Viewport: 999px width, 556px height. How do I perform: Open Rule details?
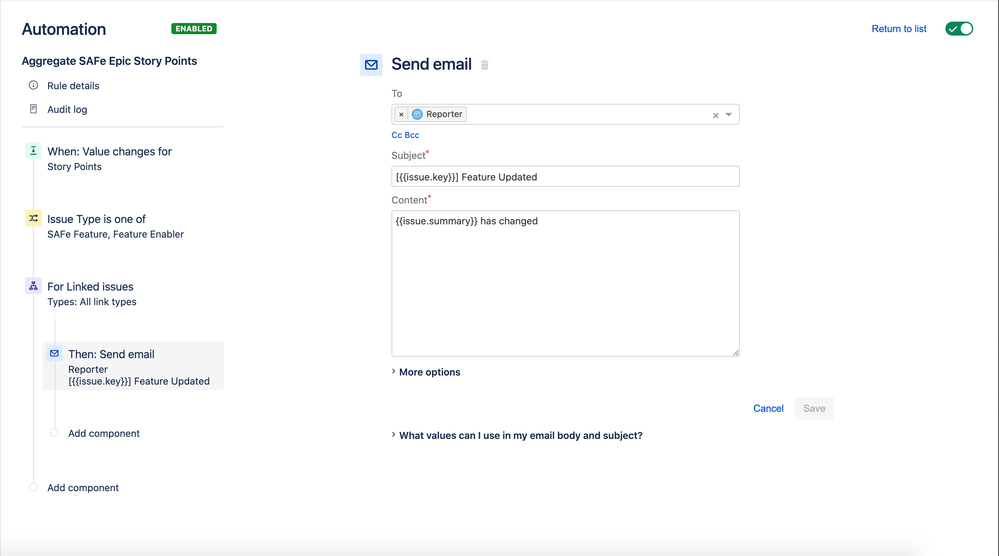tap(73, 85)
